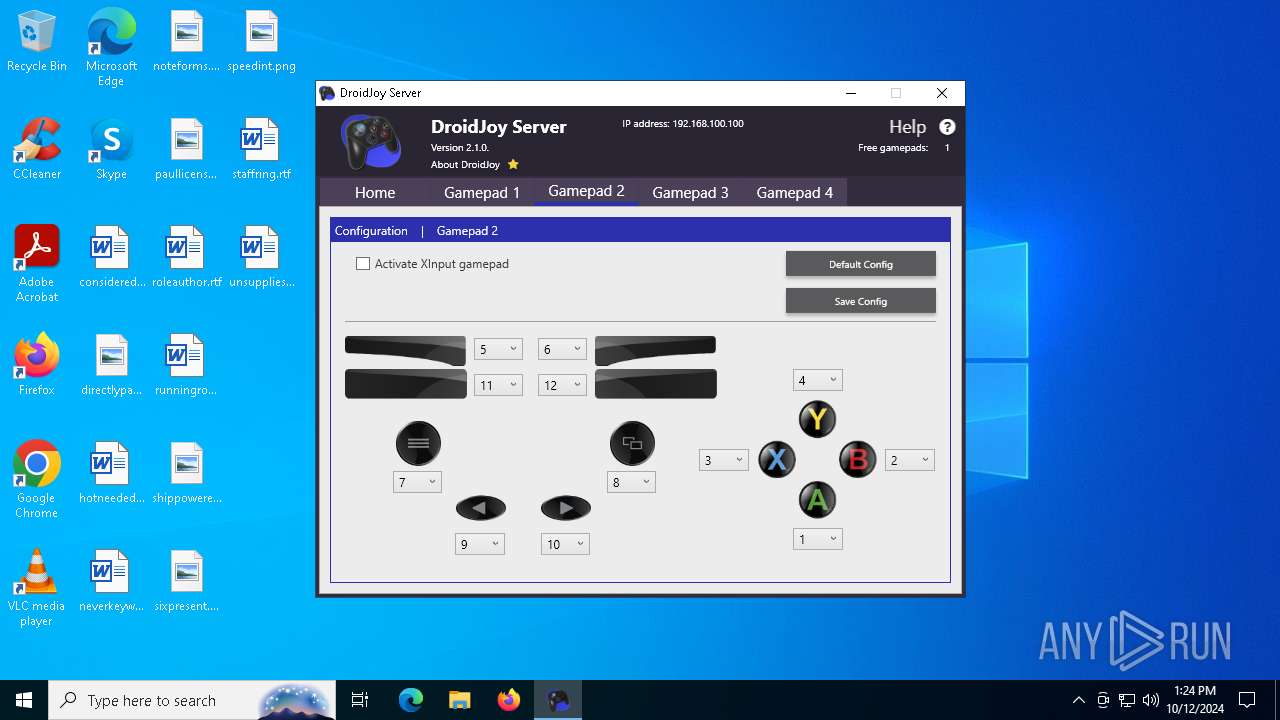
Task: Click the taskbar clock showing 1:24 PM
Action: 1195,700
